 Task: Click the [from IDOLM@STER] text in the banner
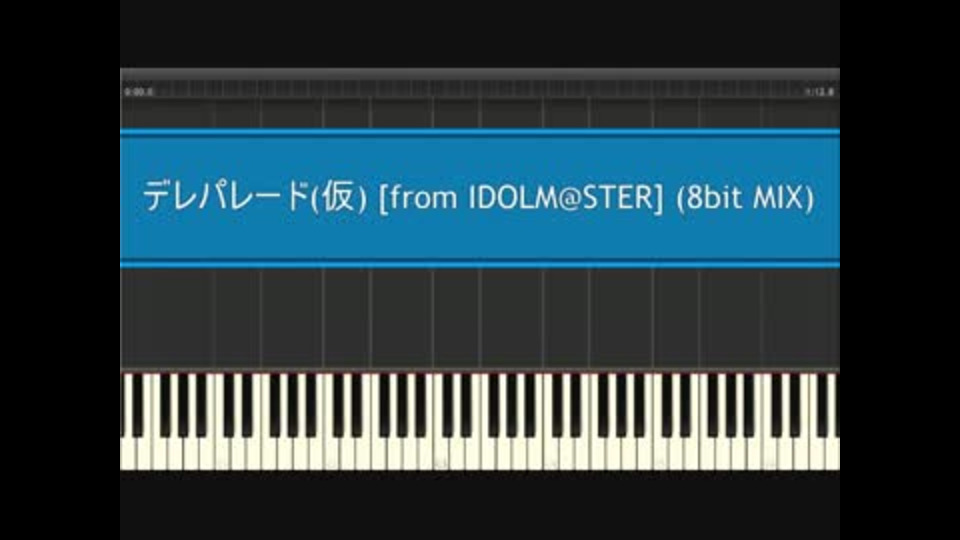[x=521, y=197]
